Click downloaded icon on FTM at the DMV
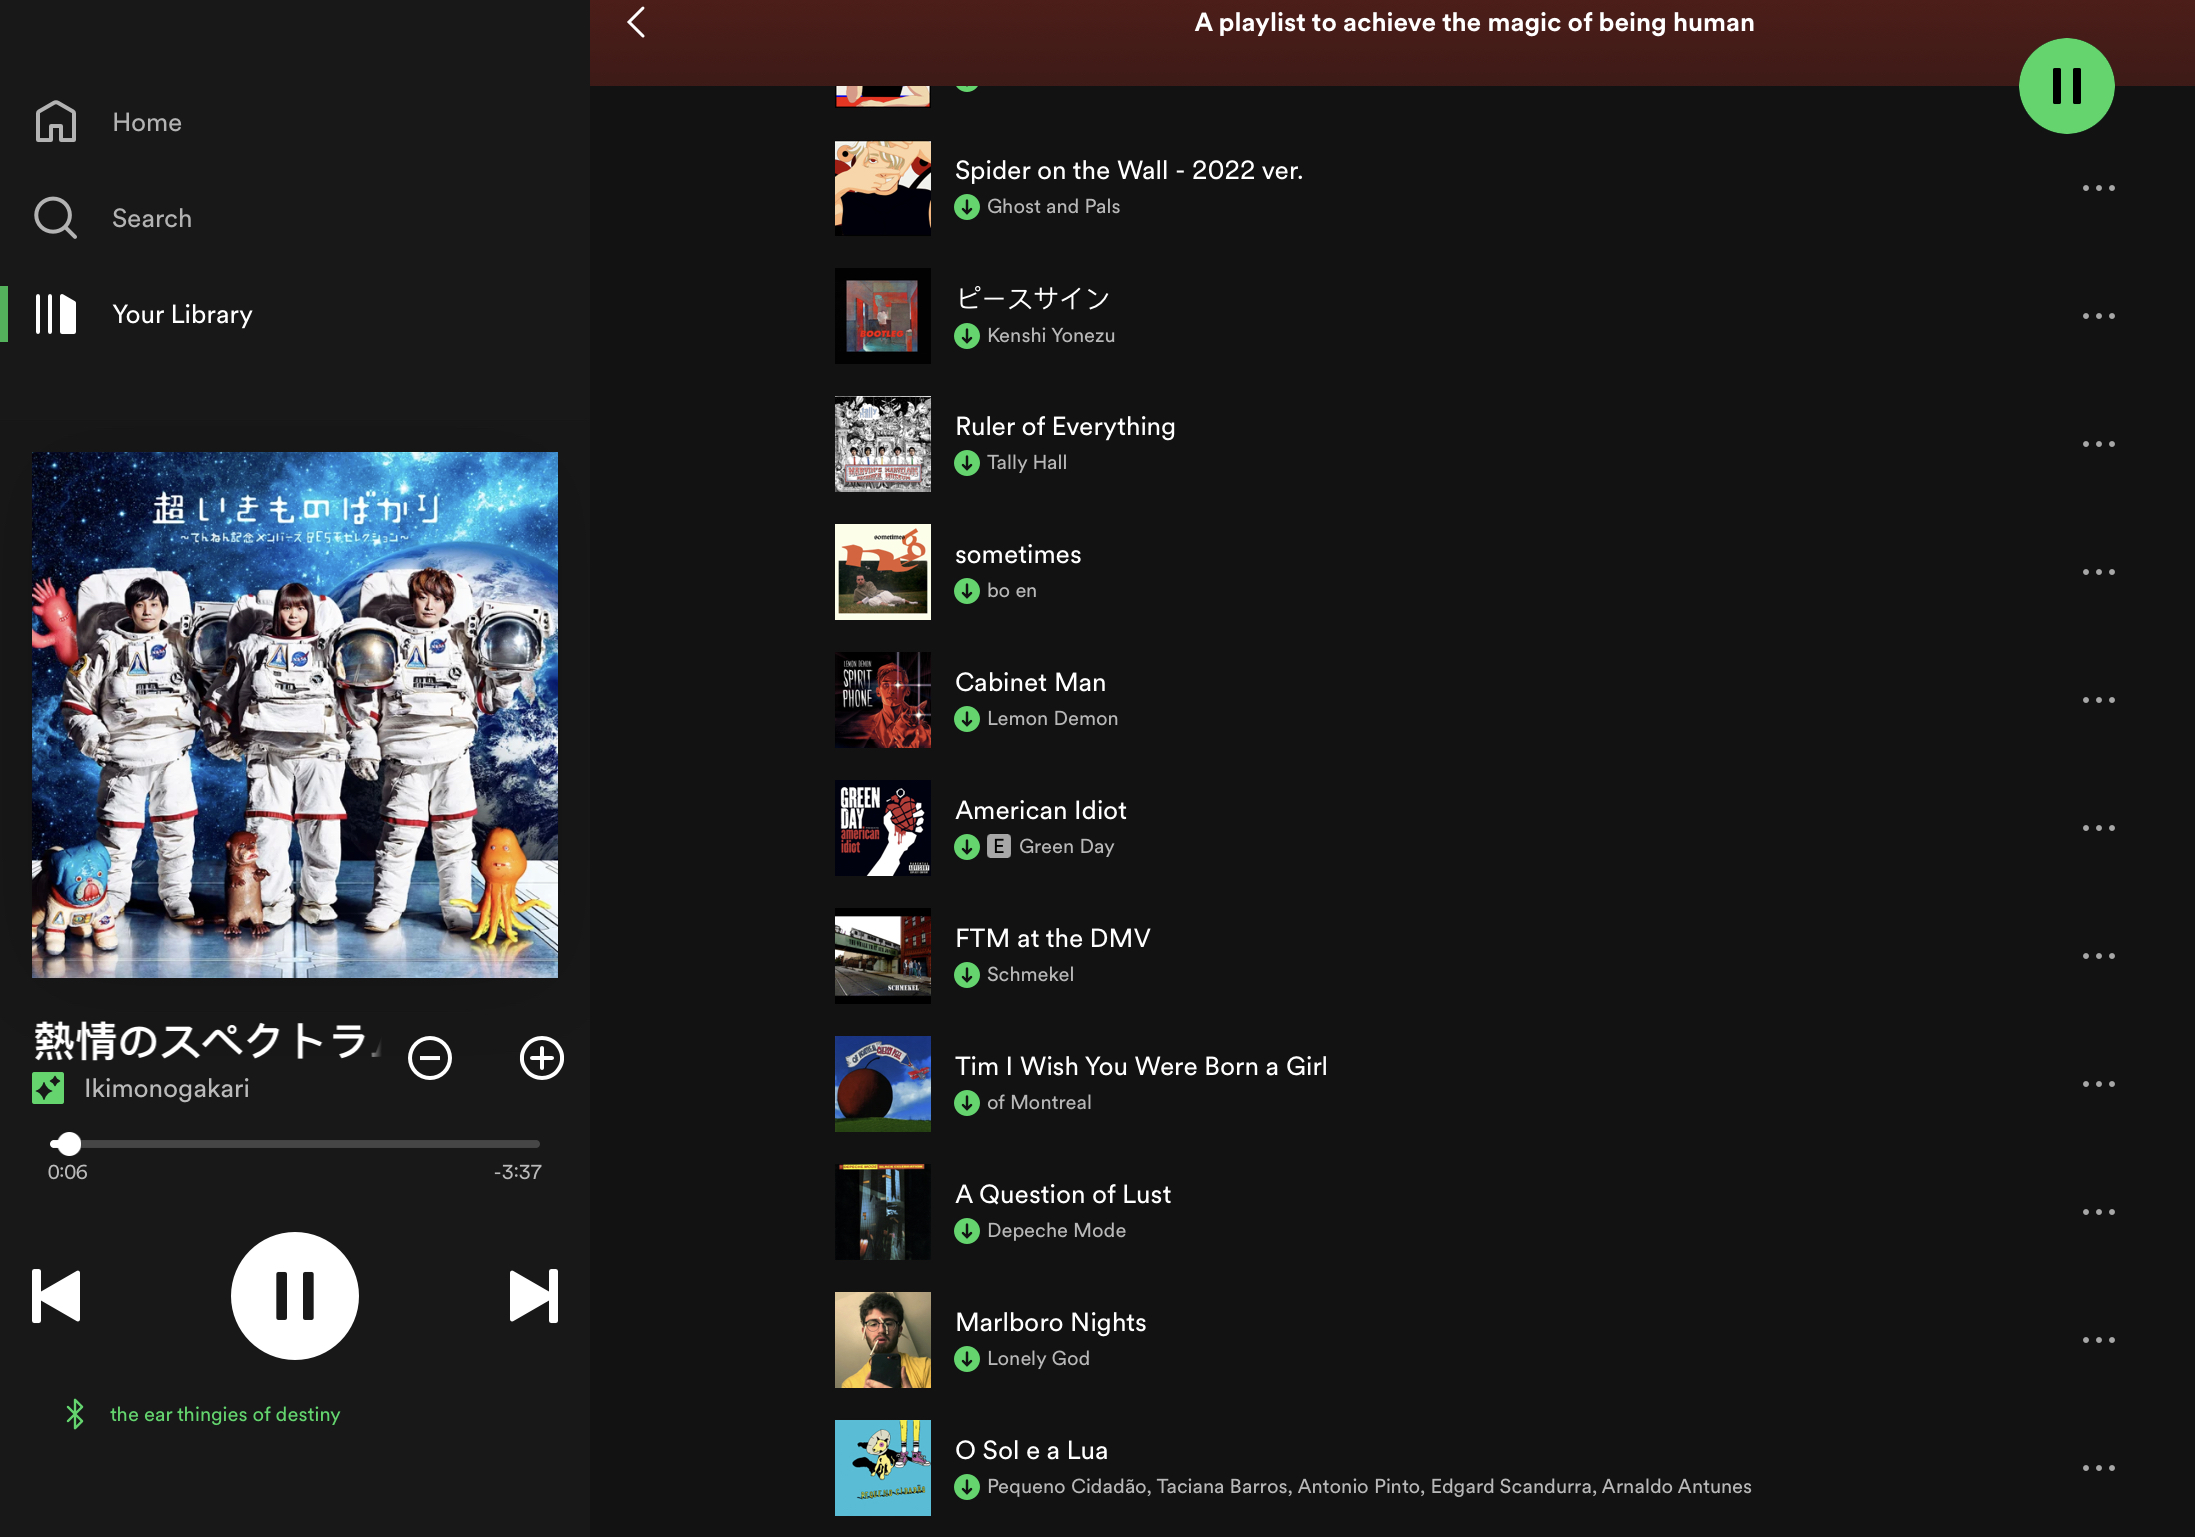 tap(966, 975)
